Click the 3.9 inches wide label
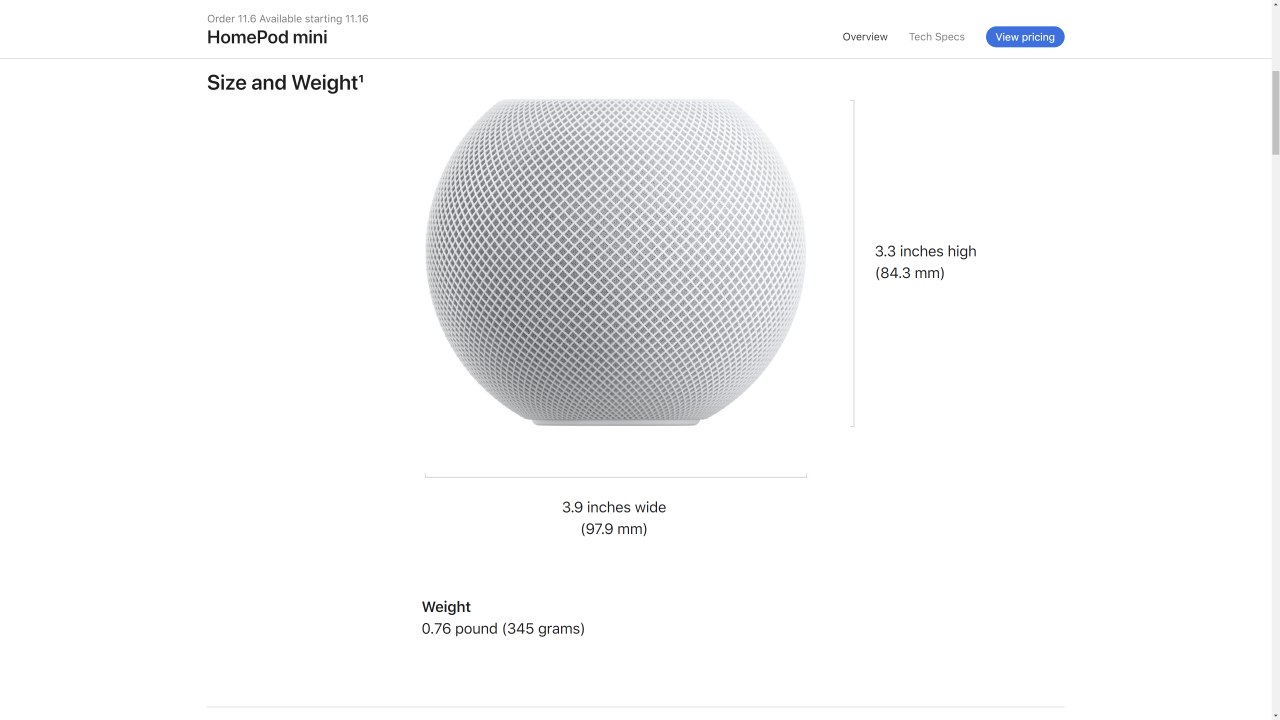Viewport: 1280px width, 720px height. pos(614,507)
